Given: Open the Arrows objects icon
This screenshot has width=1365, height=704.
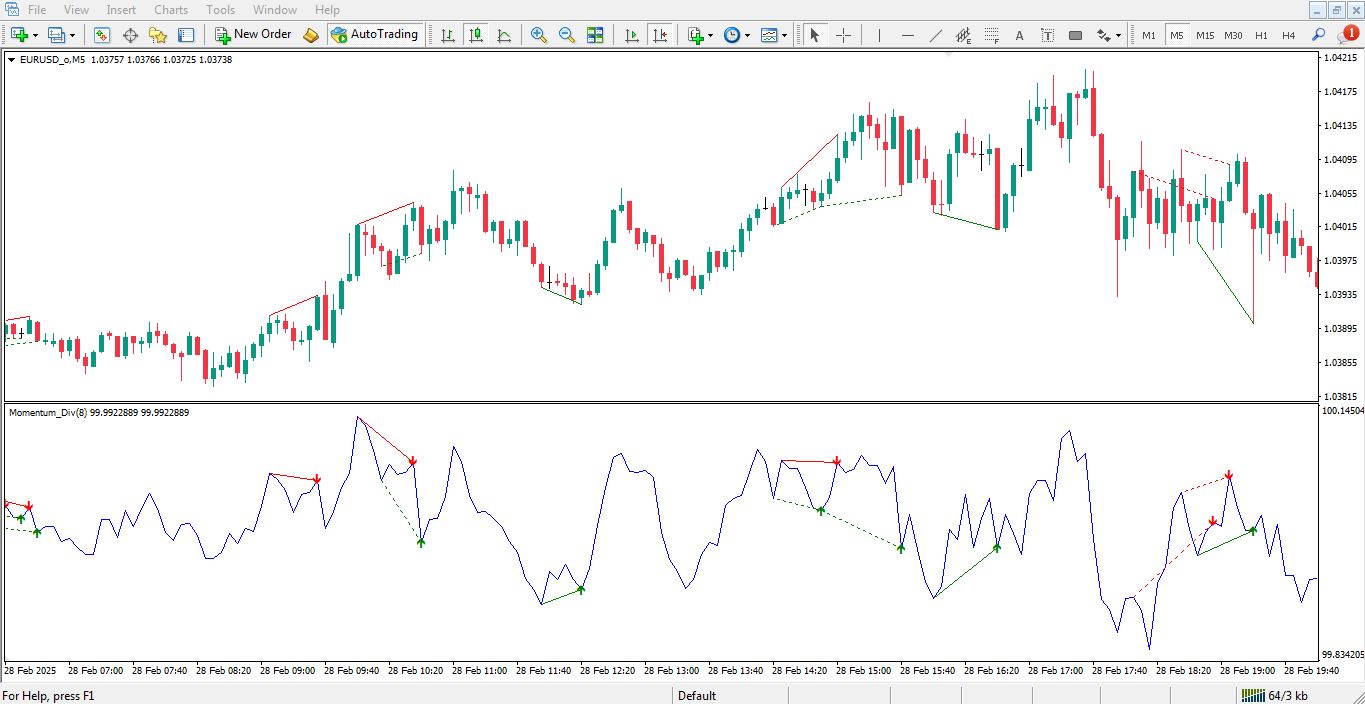Looking at the screenshot, I should click(x=1103, y=35).
